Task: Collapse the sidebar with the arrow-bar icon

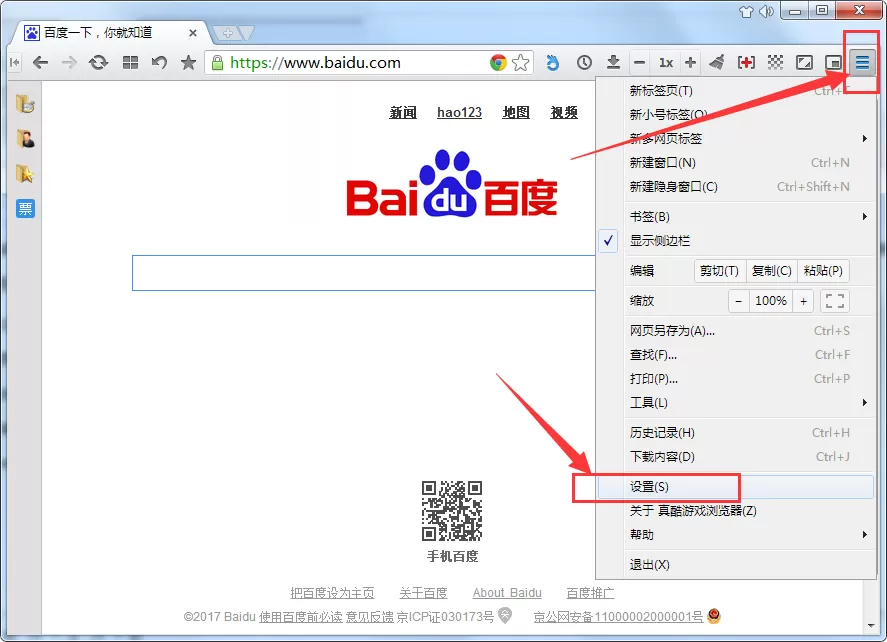Action: 14,62
